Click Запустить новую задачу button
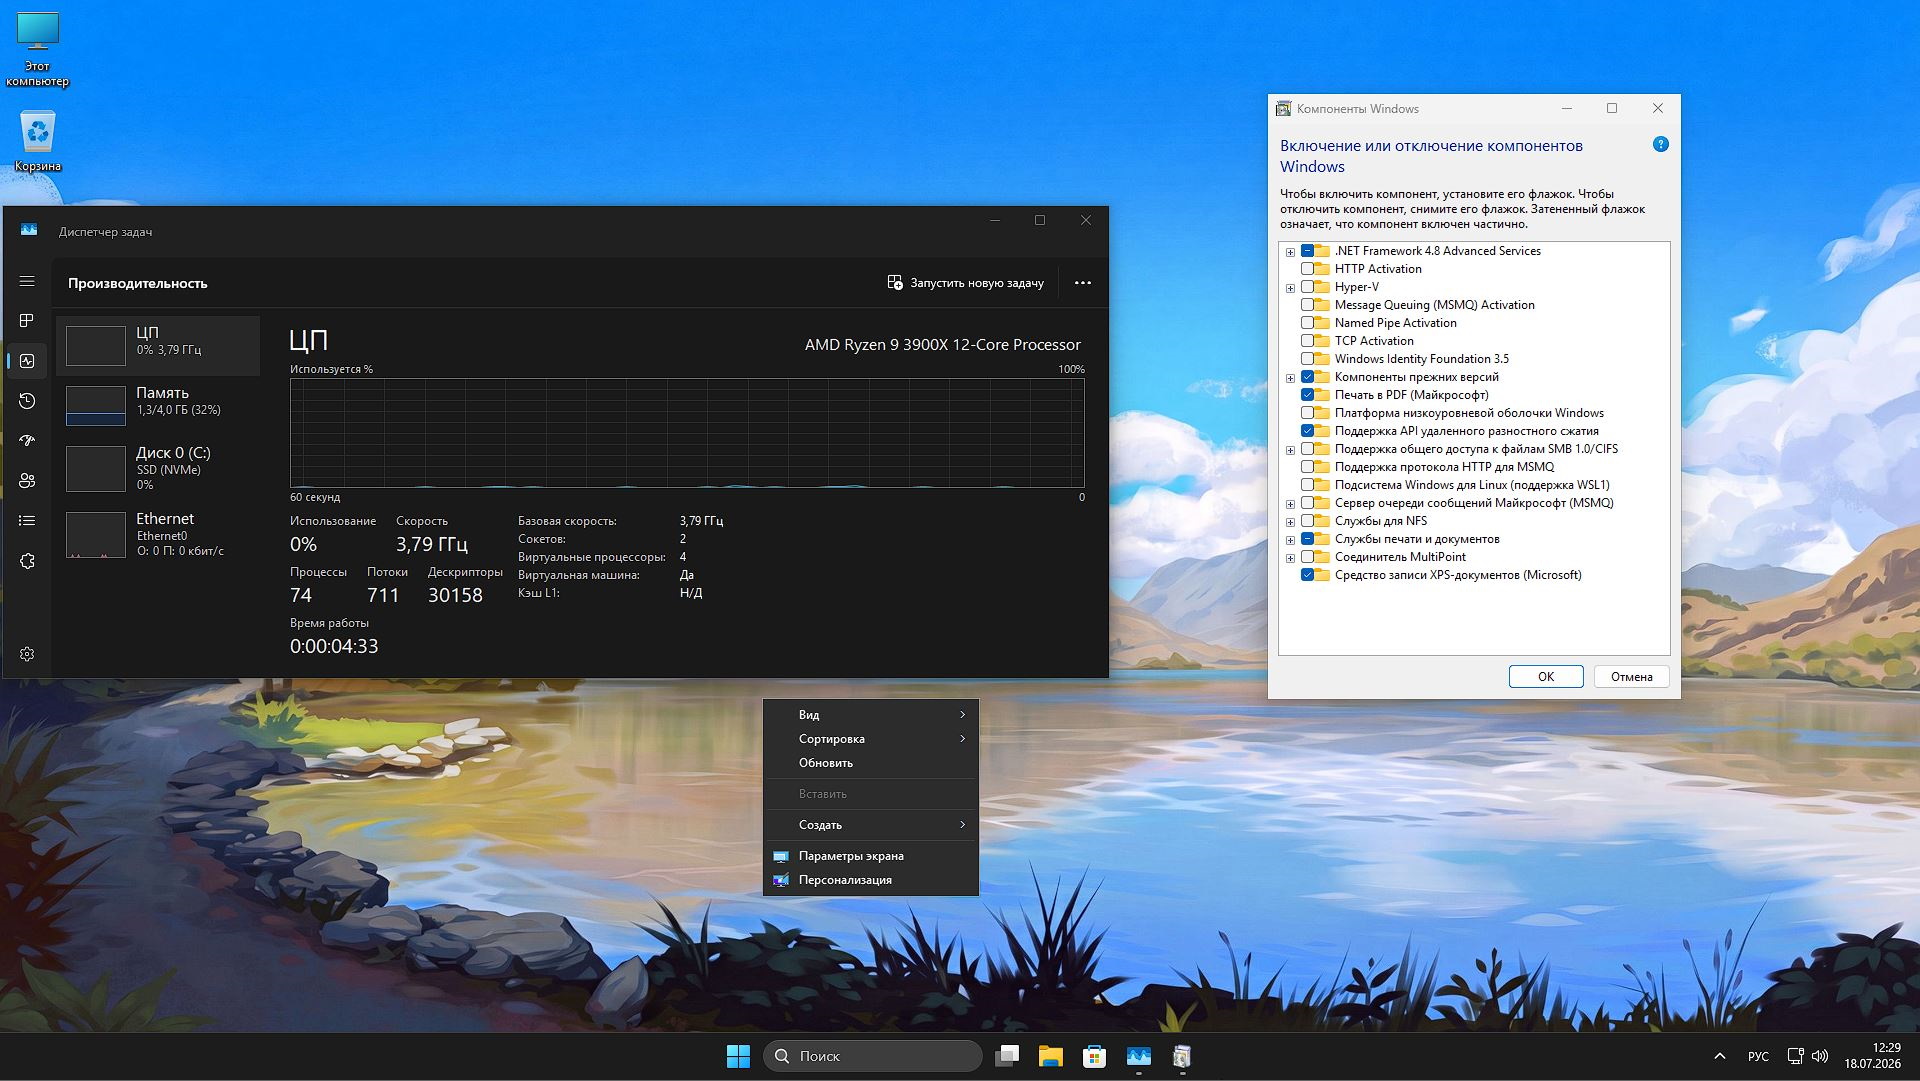1920x1081 pixels. click(965, 283)
